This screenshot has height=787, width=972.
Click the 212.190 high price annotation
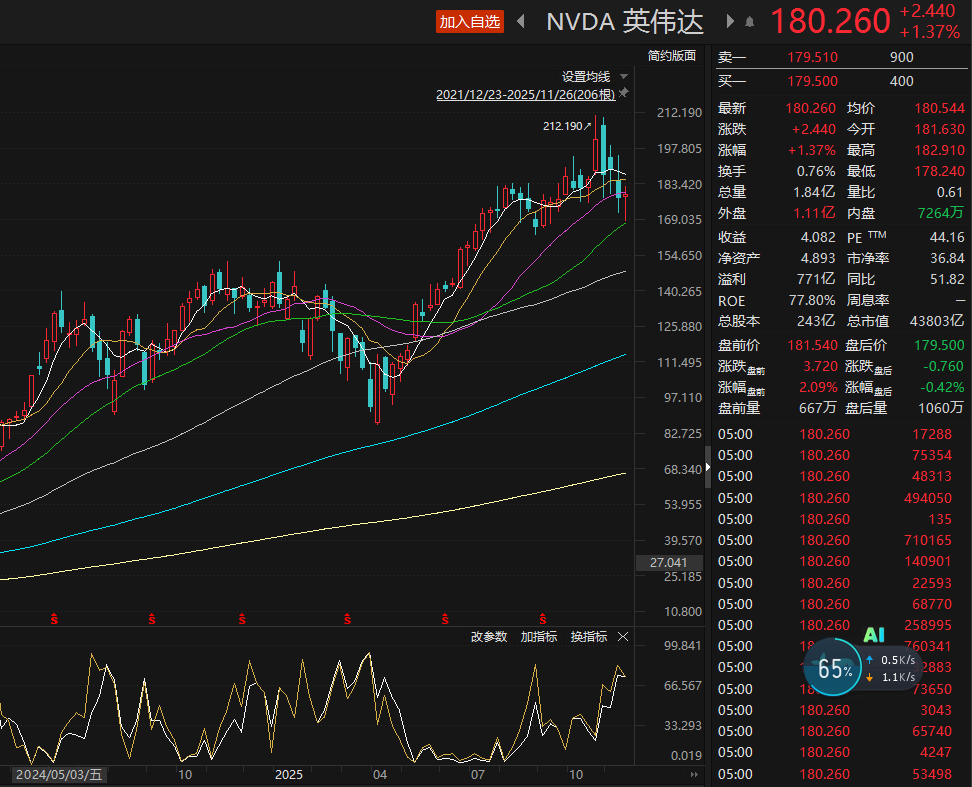565,127
